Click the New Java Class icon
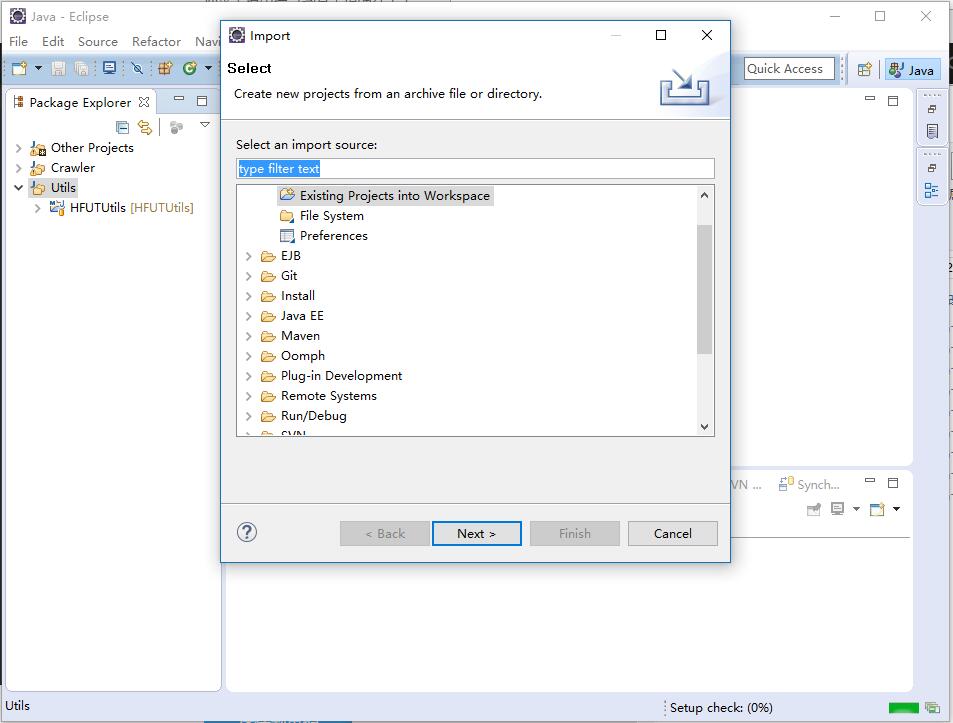The width and height of the screenshot is (953, 723). coord(190,68)
